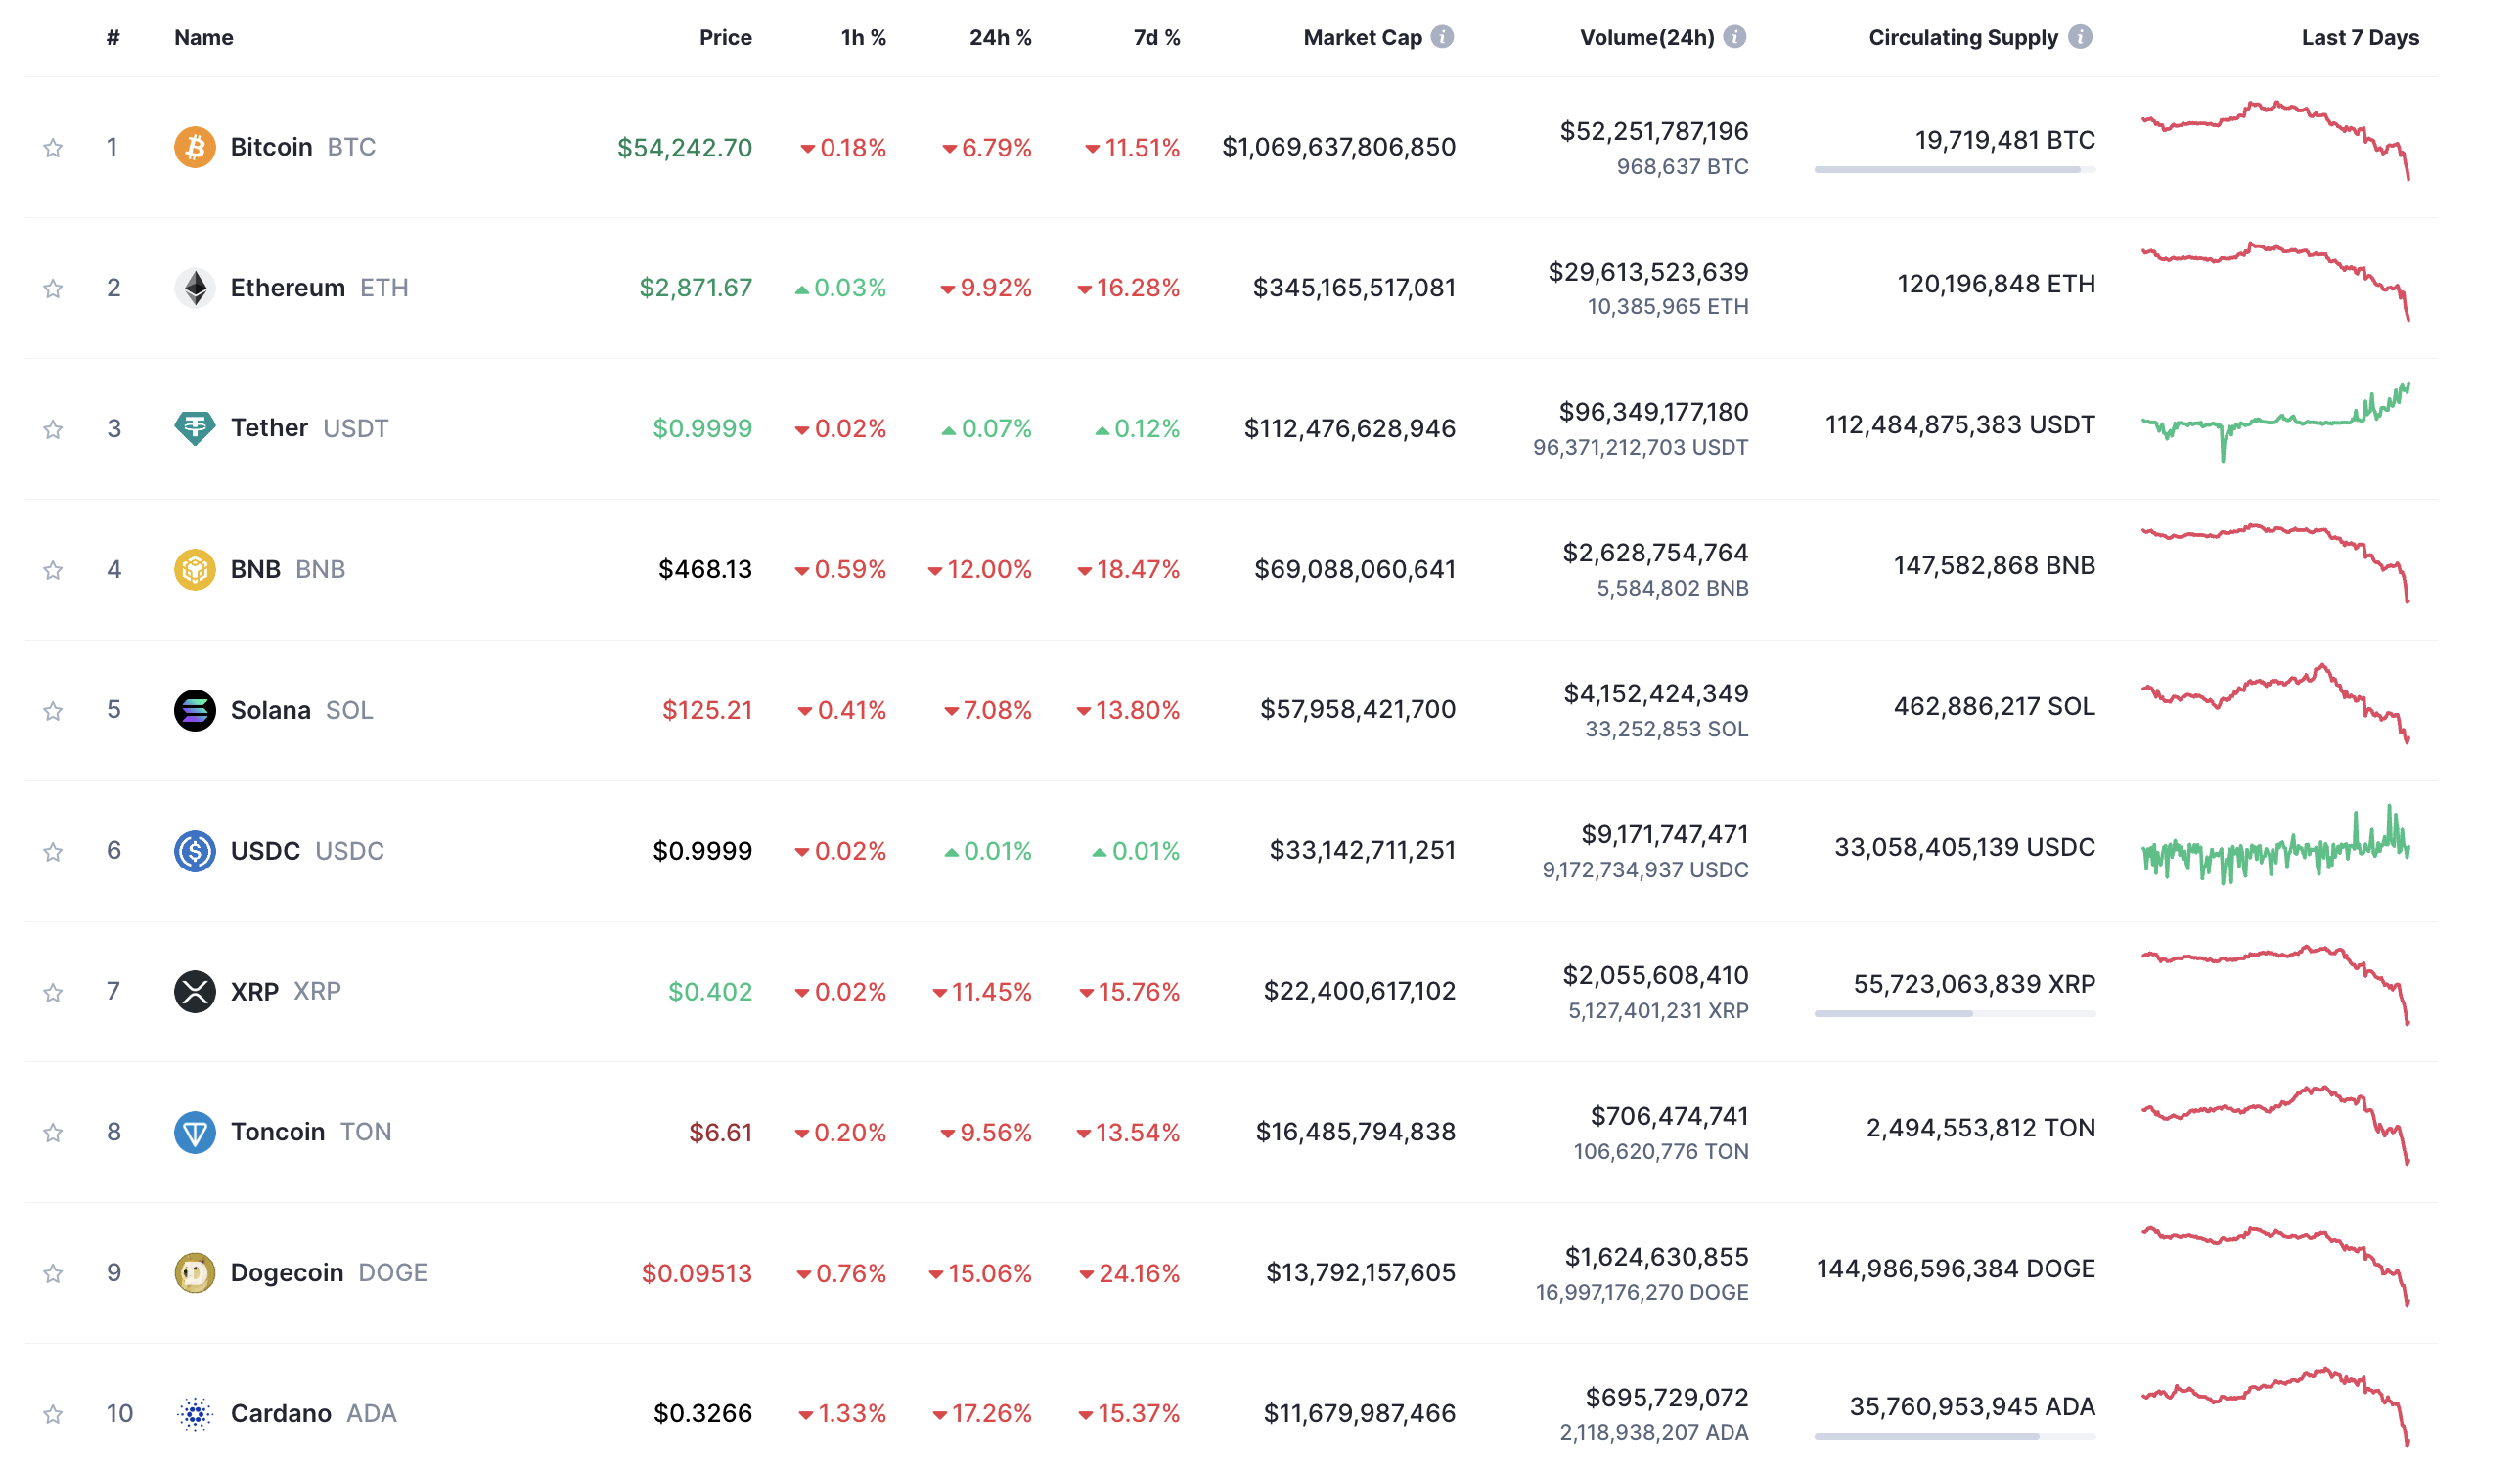
Task: Open the Market Cap info icon
Action: (1442, 37)
